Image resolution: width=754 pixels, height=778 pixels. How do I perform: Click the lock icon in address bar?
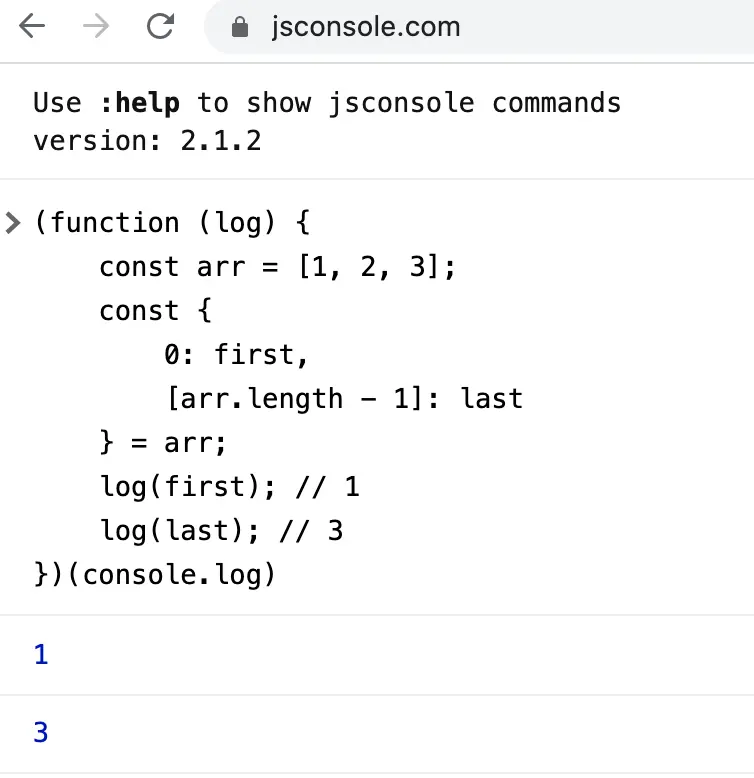pyautogui.click(x=240, y=27)
